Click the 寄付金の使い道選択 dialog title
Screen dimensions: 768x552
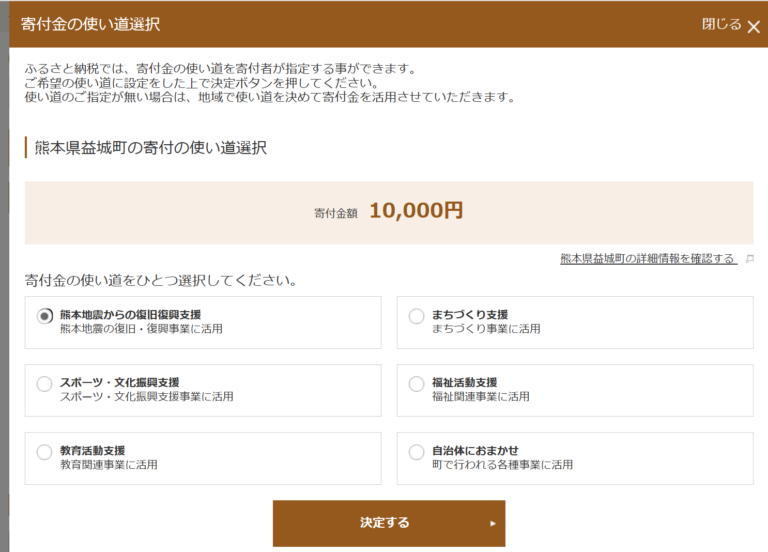90,24
